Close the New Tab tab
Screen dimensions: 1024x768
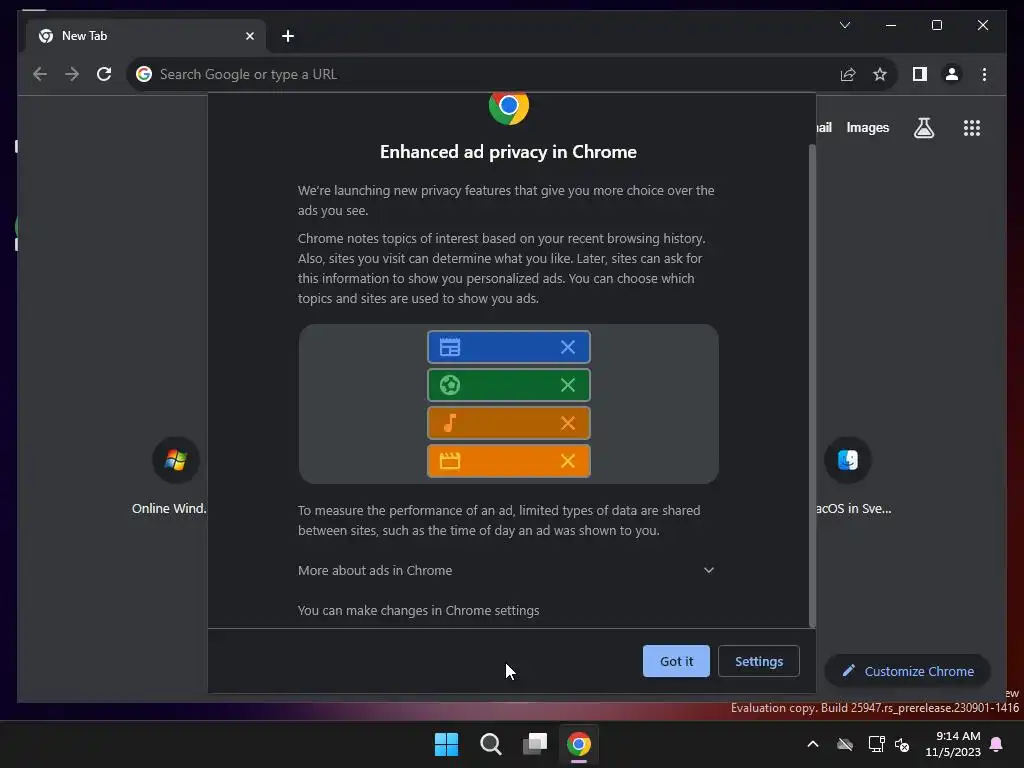click(249, 36)
